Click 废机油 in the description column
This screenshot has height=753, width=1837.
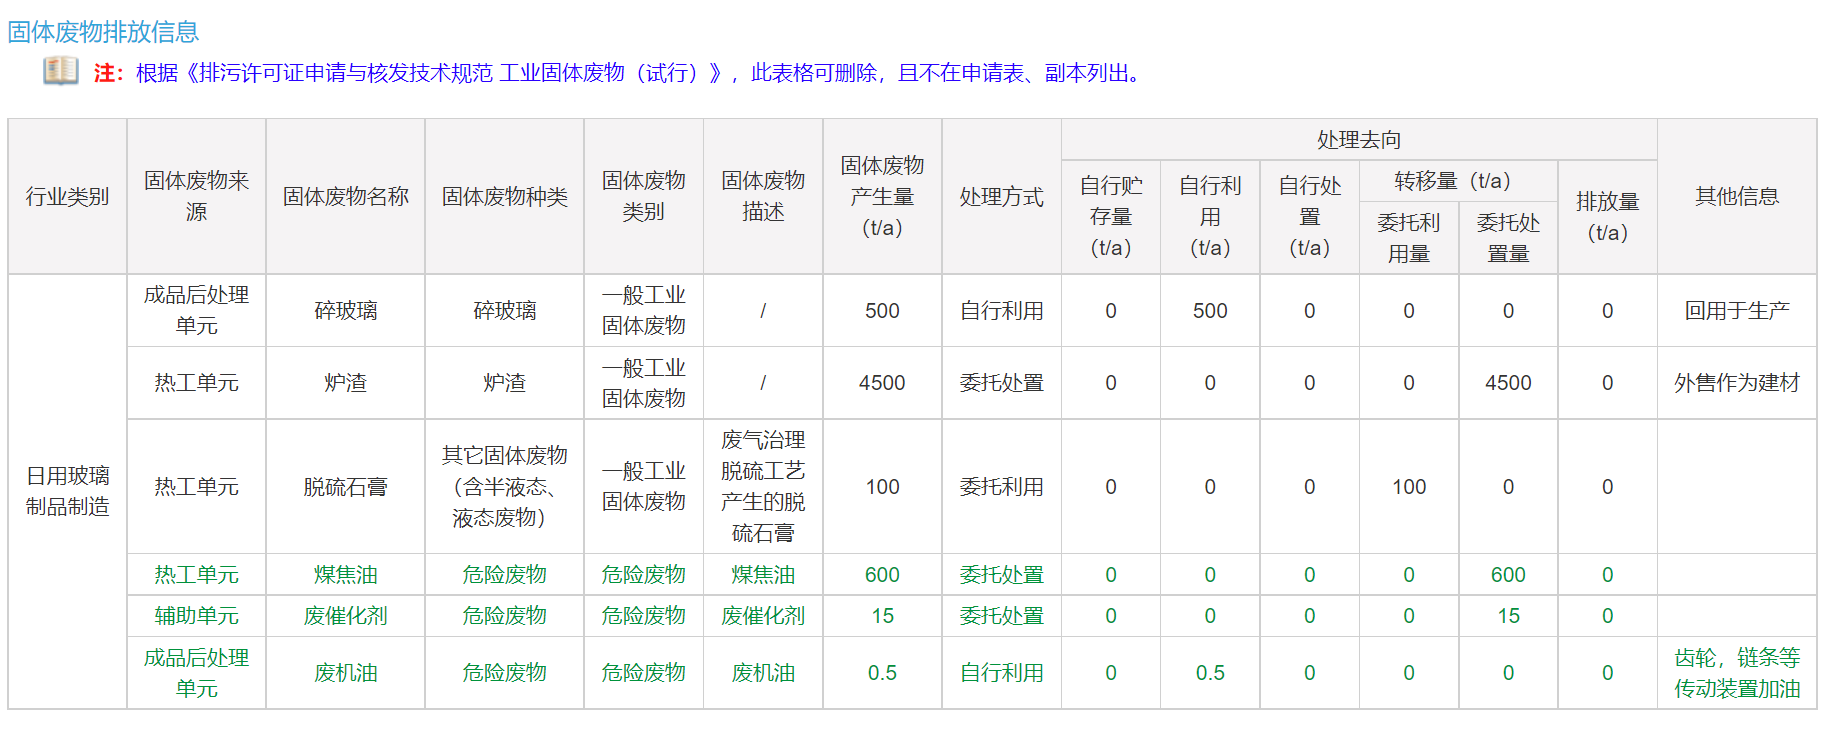(x=763, y=673)
